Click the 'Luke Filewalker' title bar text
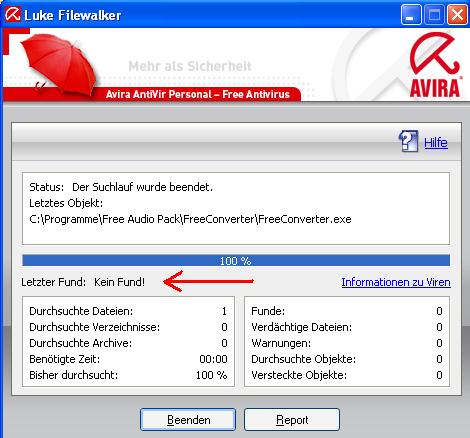 [x=73, y=15]
